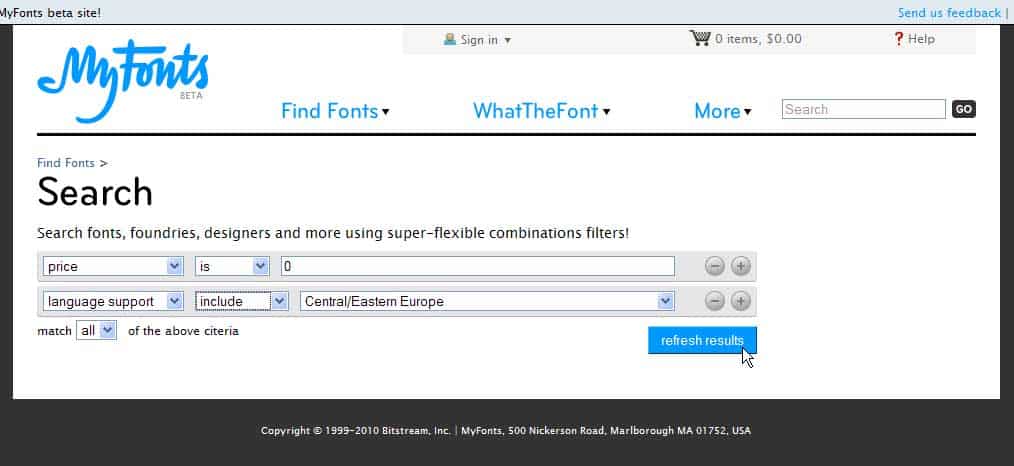Add a filter after price row with plus
The height and width of the screenshot is (466, 1014).
[740, 266]
